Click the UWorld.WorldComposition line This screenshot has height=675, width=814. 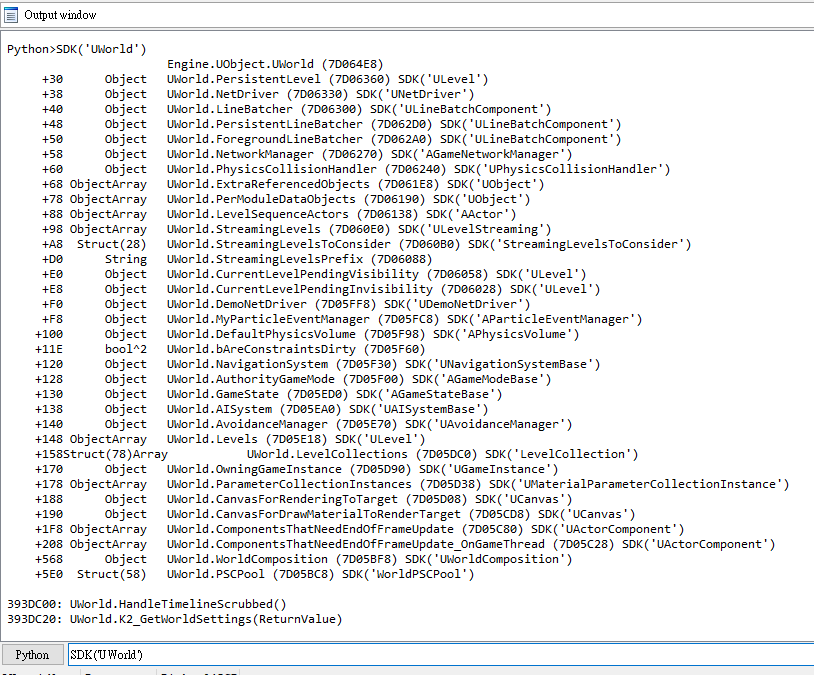click(304, 559)
